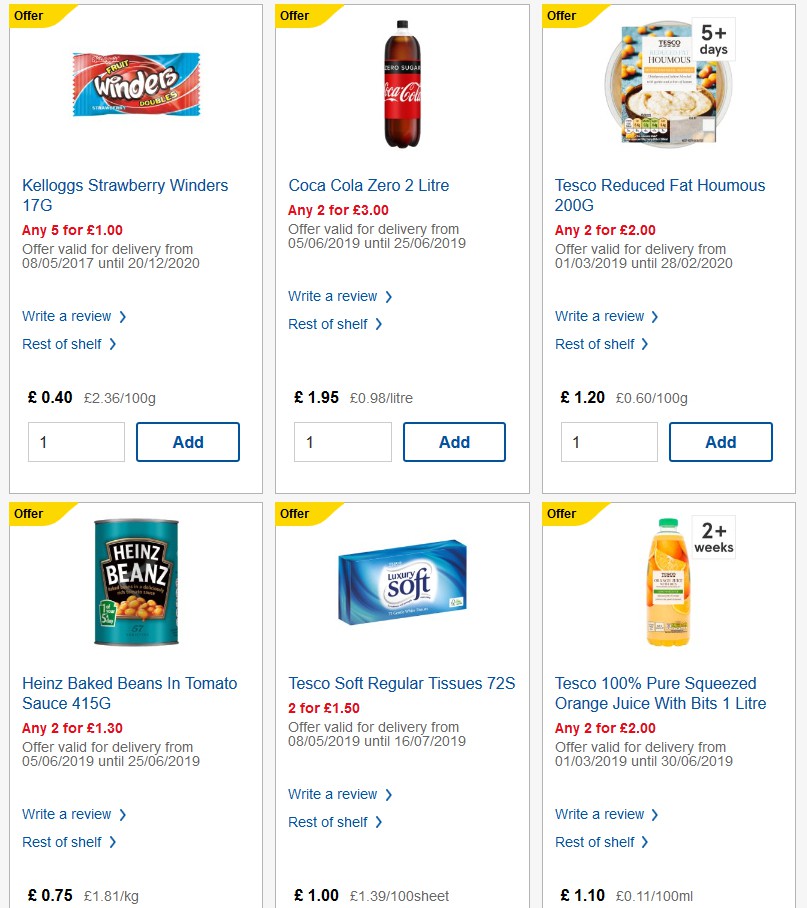Viewport: 807px width, 908px height.
Task: Expand Write a review for Heinz Baked Beans
Action: tap(68, 814)
